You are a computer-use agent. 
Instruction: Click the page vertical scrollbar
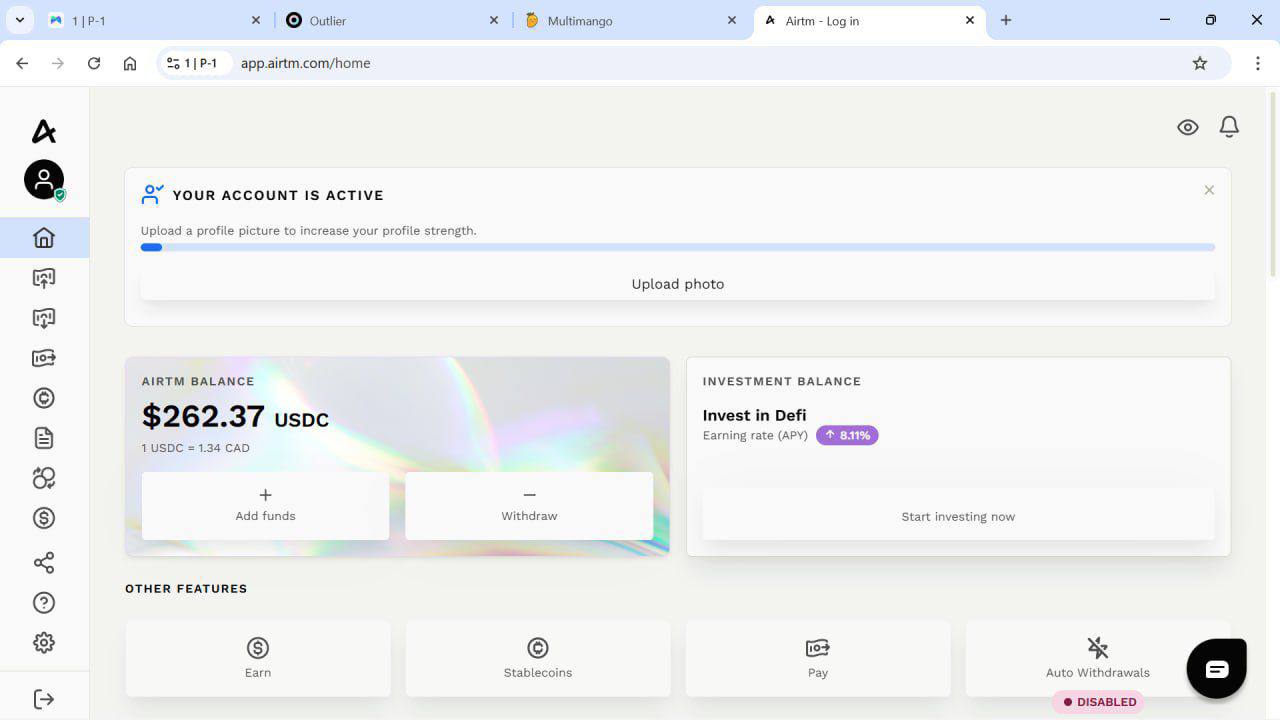[1273, 185]
